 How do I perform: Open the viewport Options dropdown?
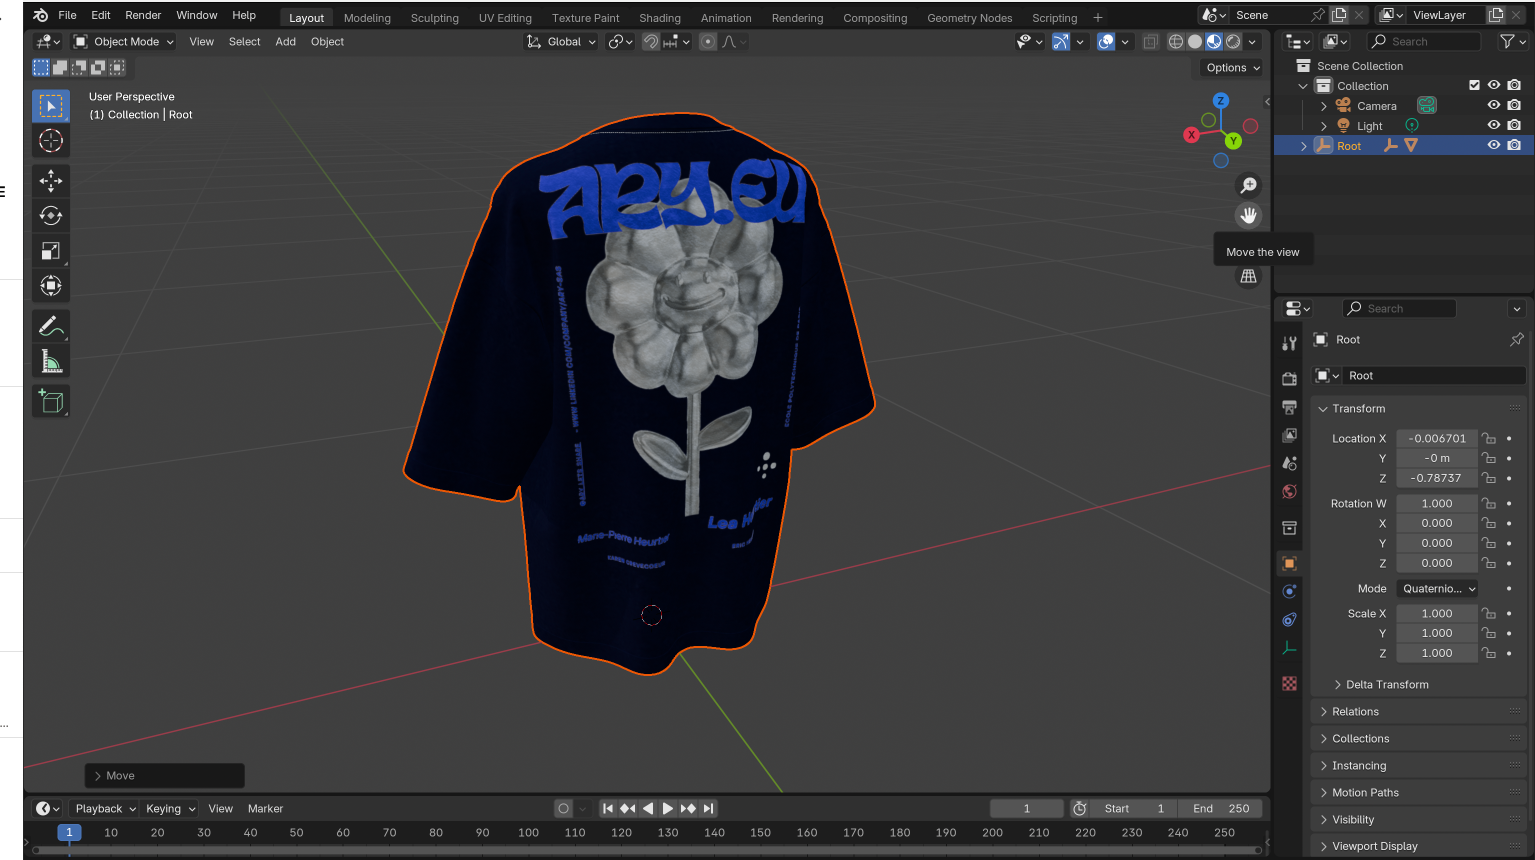pos(1233,67)
